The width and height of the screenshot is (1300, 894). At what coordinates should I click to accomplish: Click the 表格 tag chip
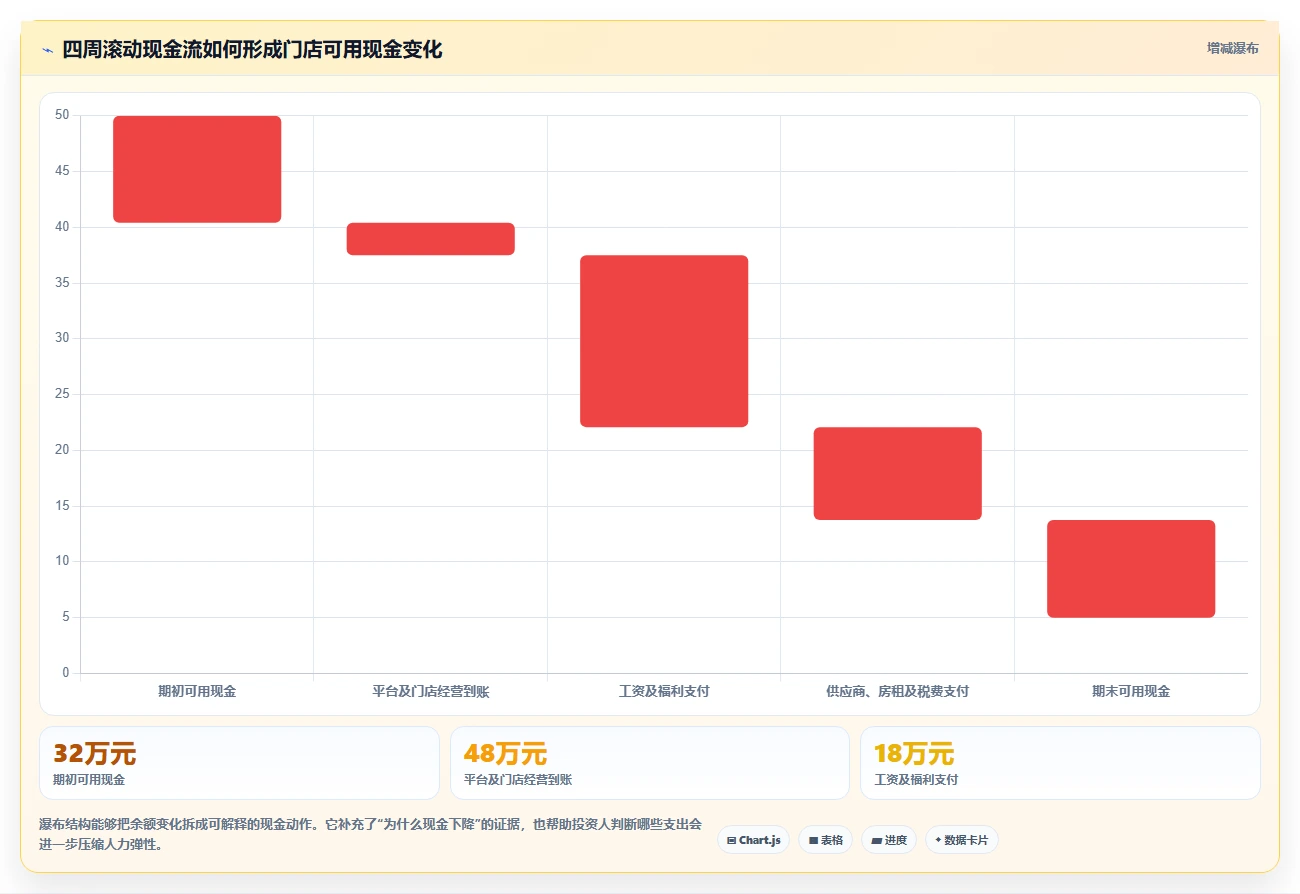coord(825,840)
